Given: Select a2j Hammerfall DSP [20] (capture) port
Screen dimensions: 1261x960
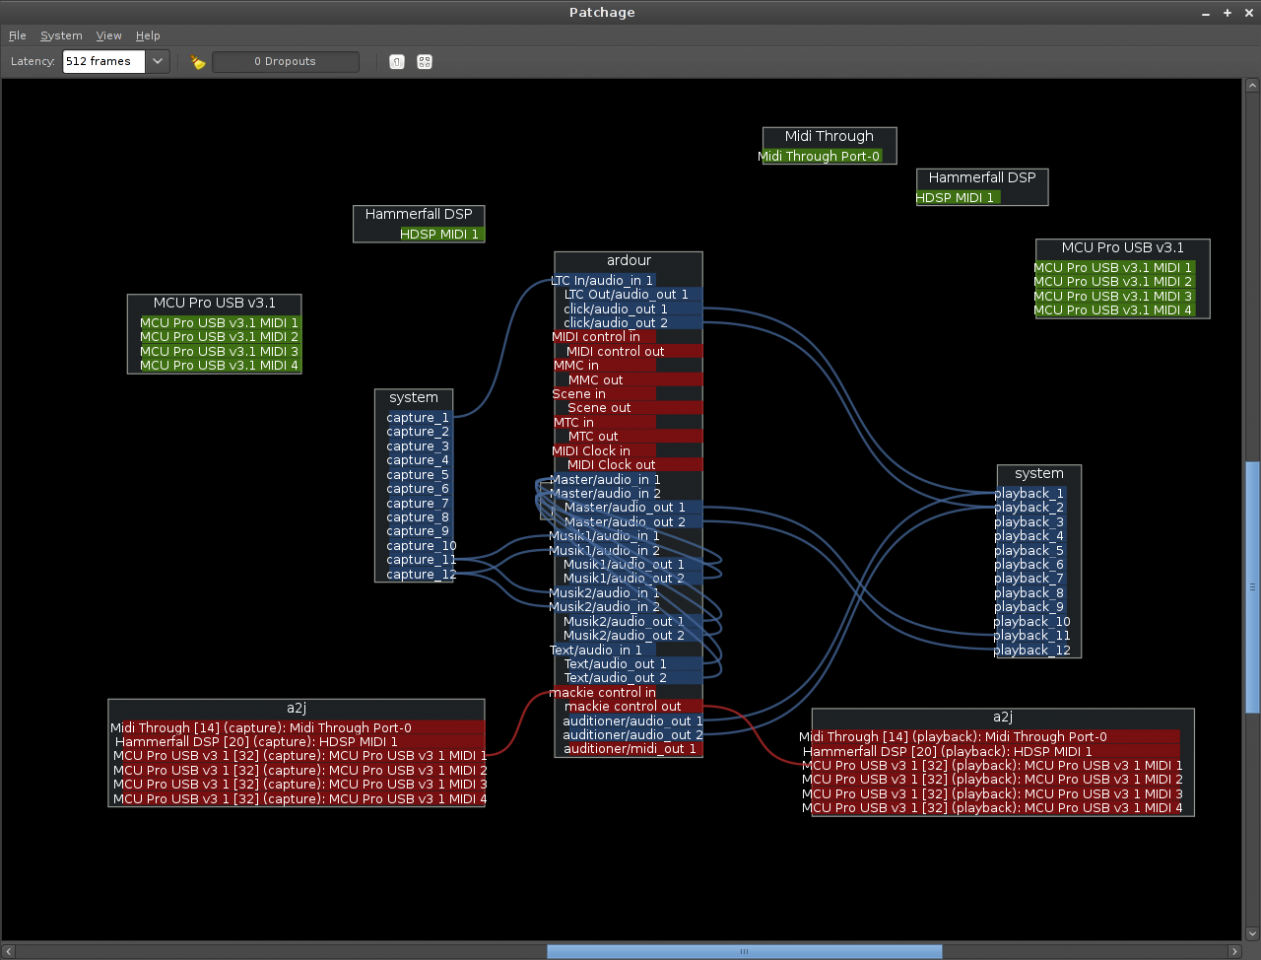Looking at the screenshot, I should (297, 742).
